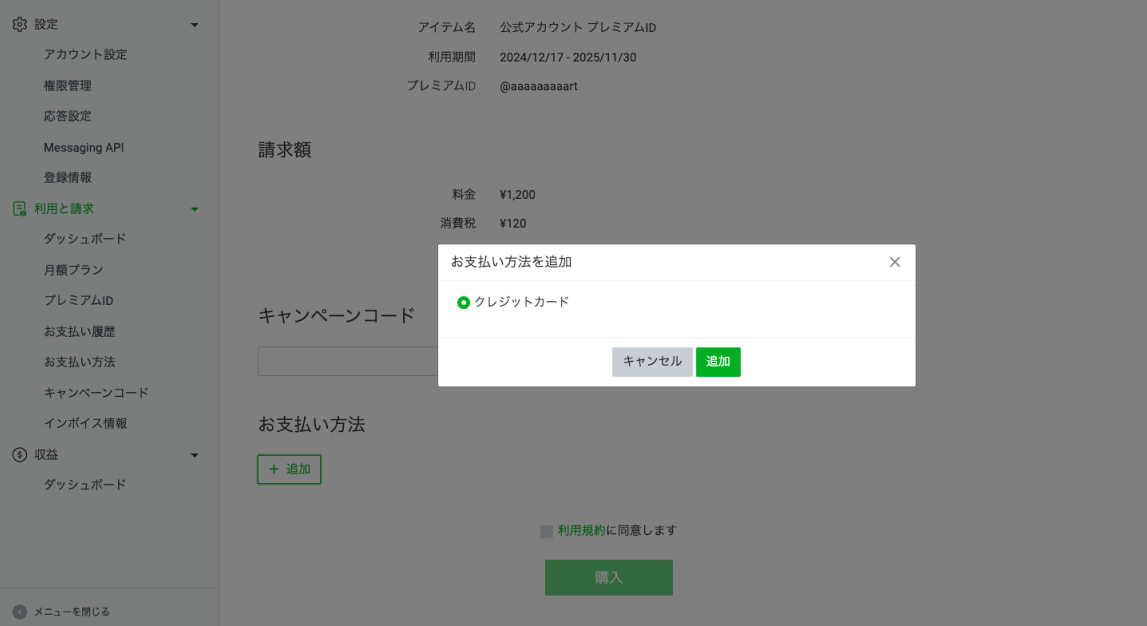This screenshot has width=1147, height=626.
Task: Click the 設定 gear icon in sidebar
Action: 17,24
